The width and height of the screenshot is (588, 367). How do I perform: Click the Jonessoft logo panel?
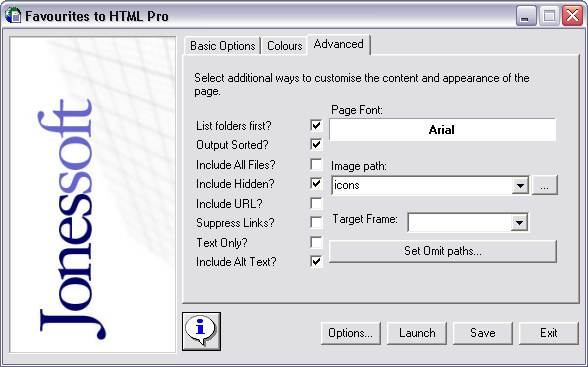[x=93, y=195]
